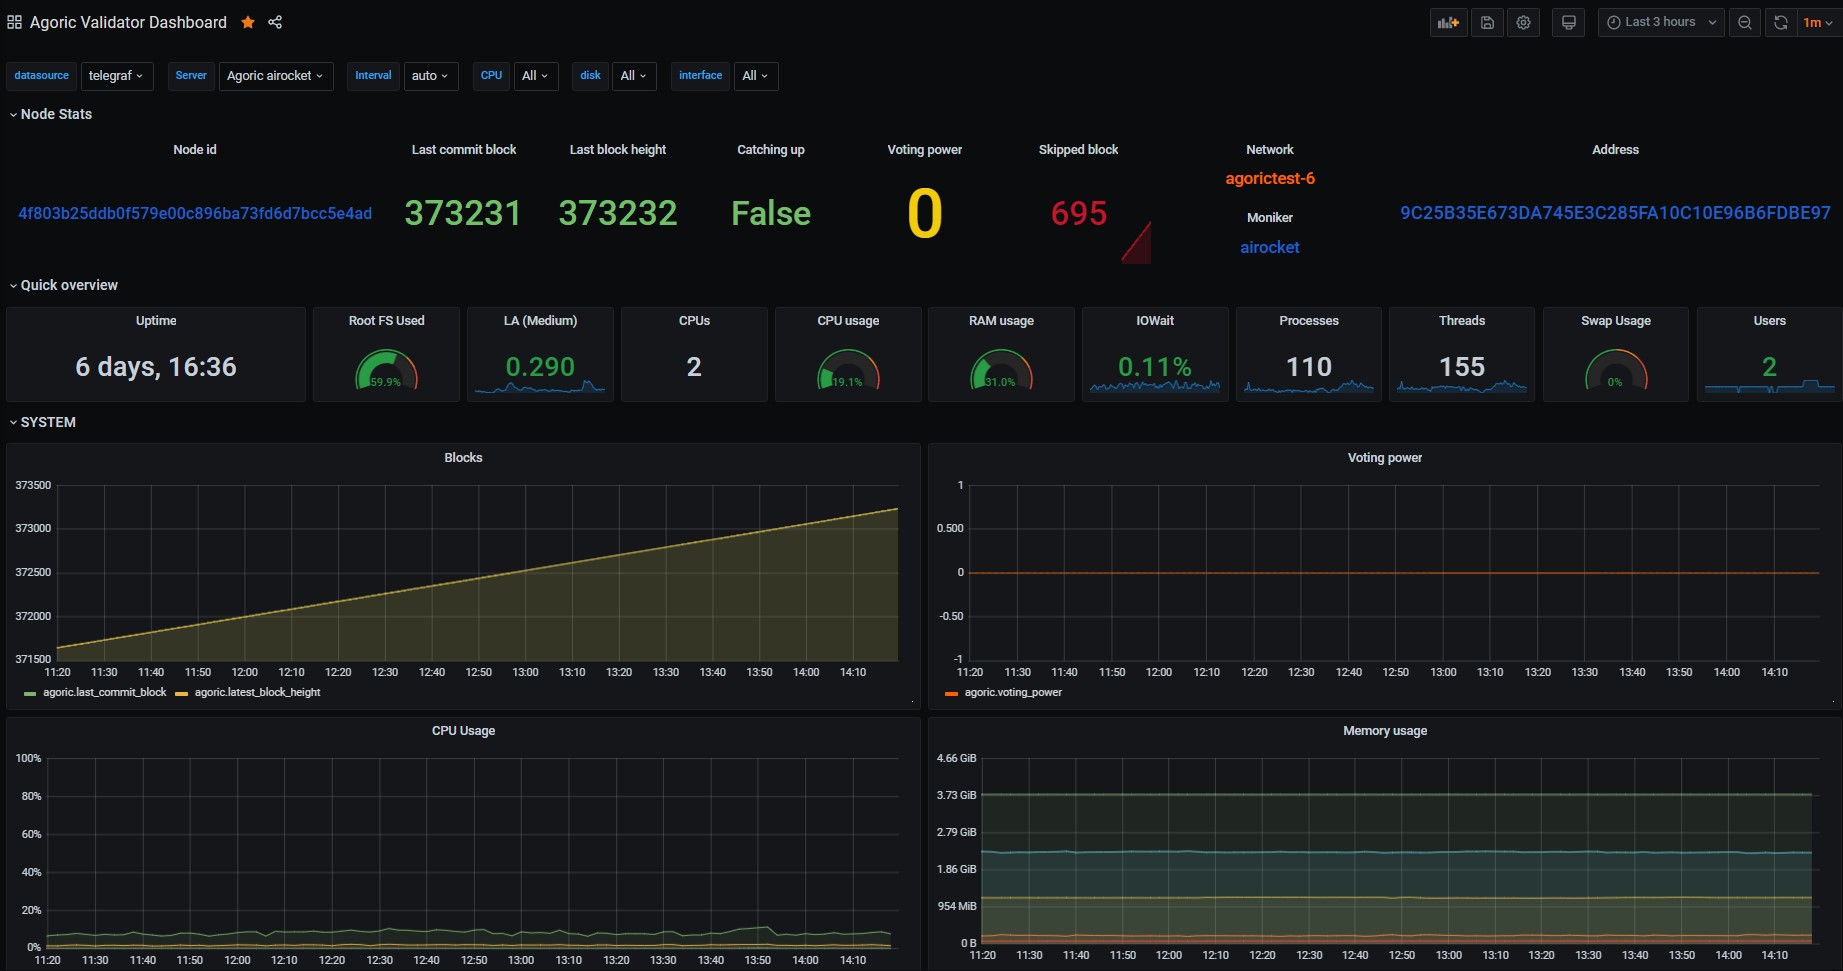Click the Last commit block value 373231
Screen dimensions: 1843x971
tap(463, 213)
